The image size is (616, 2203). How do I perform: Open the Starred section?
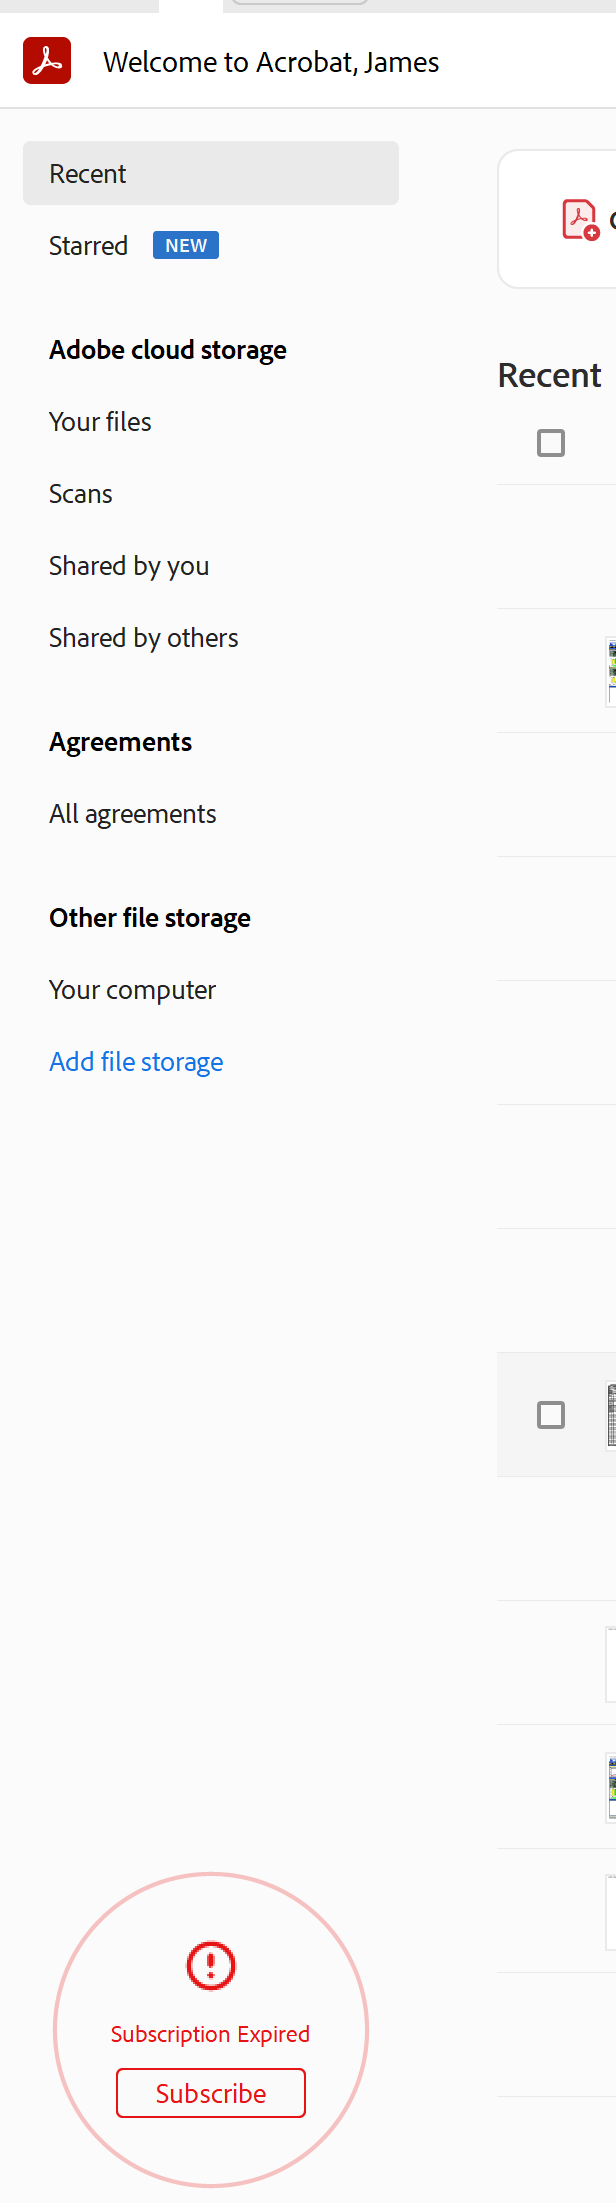pos(88,245)
